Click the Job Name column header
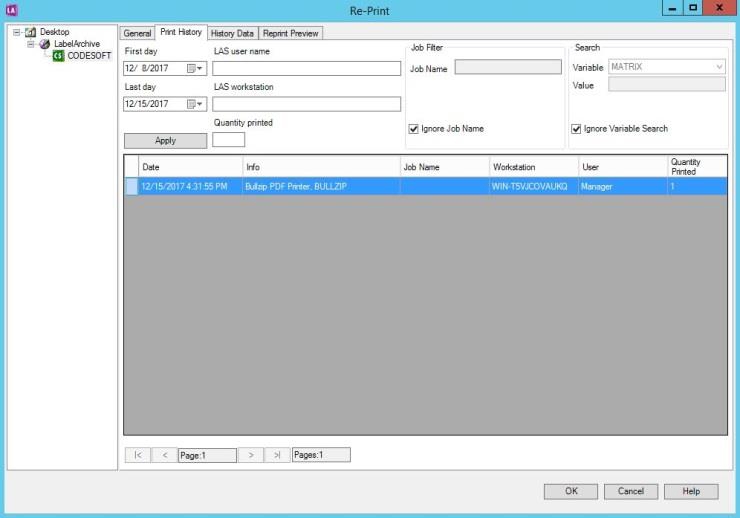This screenshot has height=518, width=740. (x=445, y=167)
